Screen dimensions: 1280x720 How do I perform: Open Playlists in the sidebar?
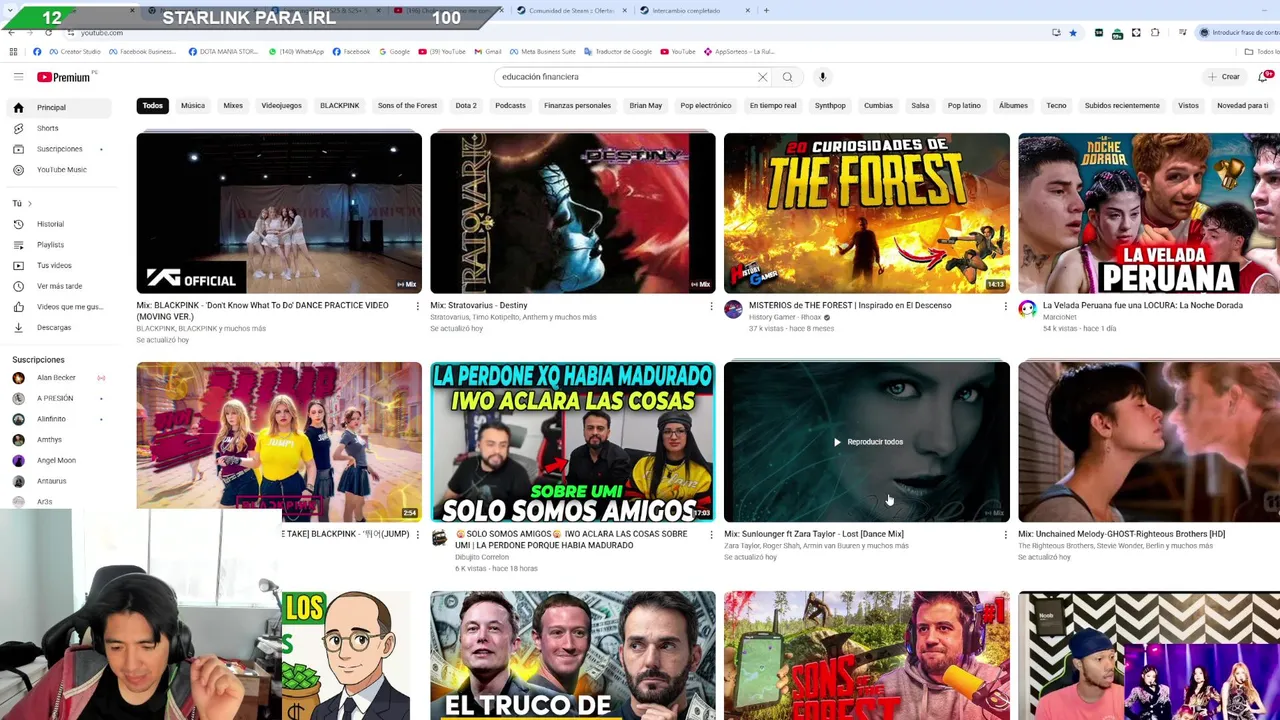(59, 245)
